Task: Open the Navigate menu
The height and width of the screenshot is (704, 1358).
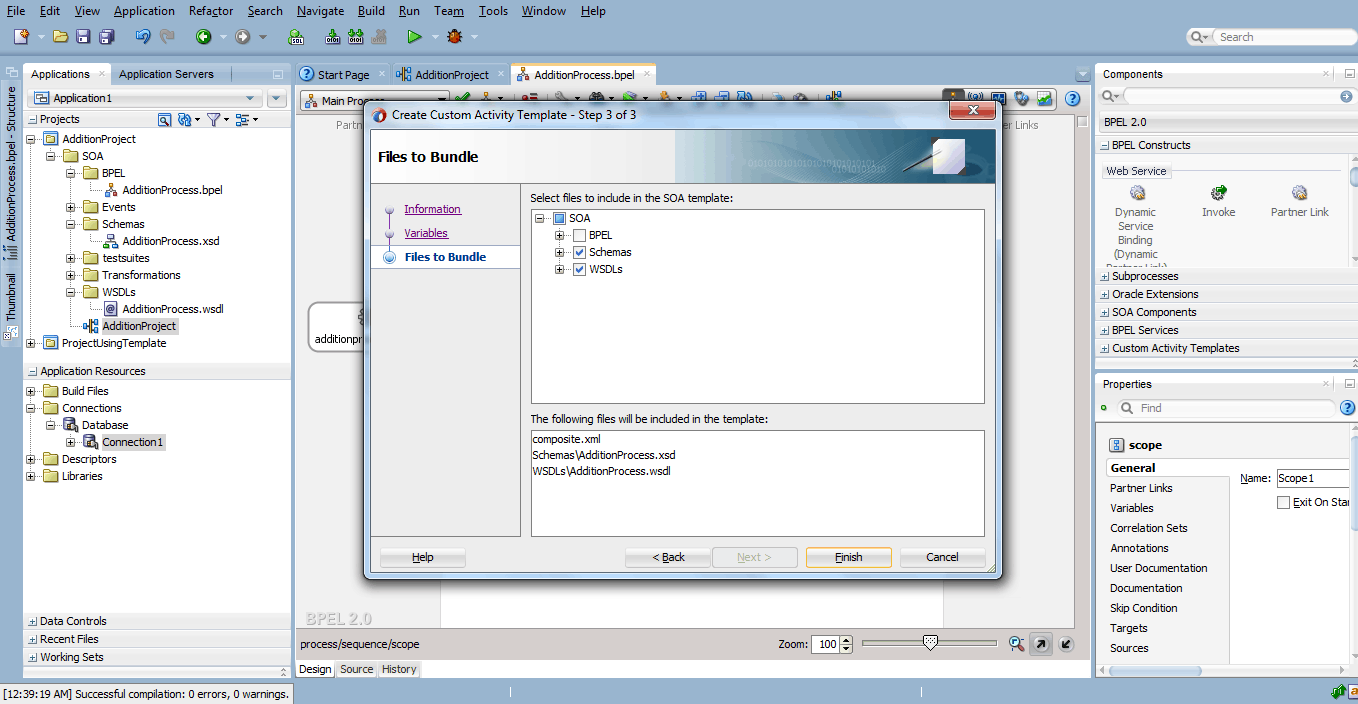Action: pyautogui.click(x=320, y=11)
